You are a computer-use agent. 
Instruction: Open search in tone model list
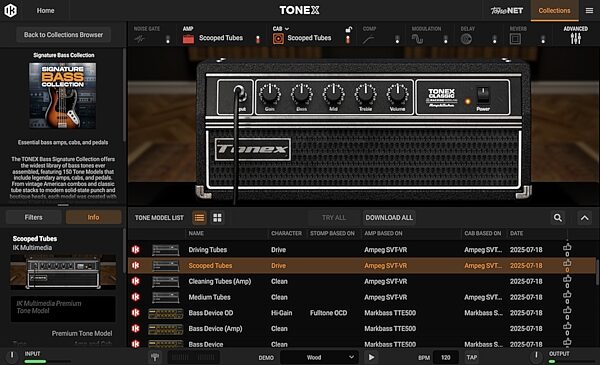coord(558,218)
